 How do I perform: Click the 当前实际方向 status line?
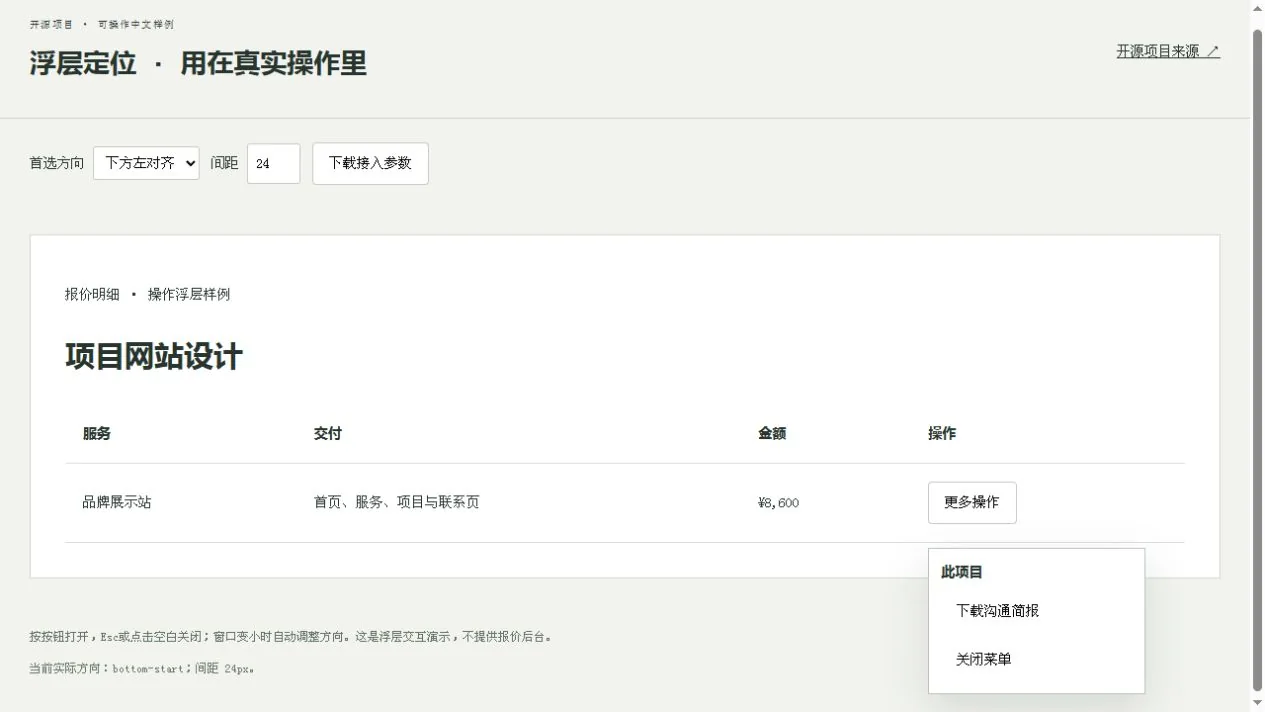142,668
